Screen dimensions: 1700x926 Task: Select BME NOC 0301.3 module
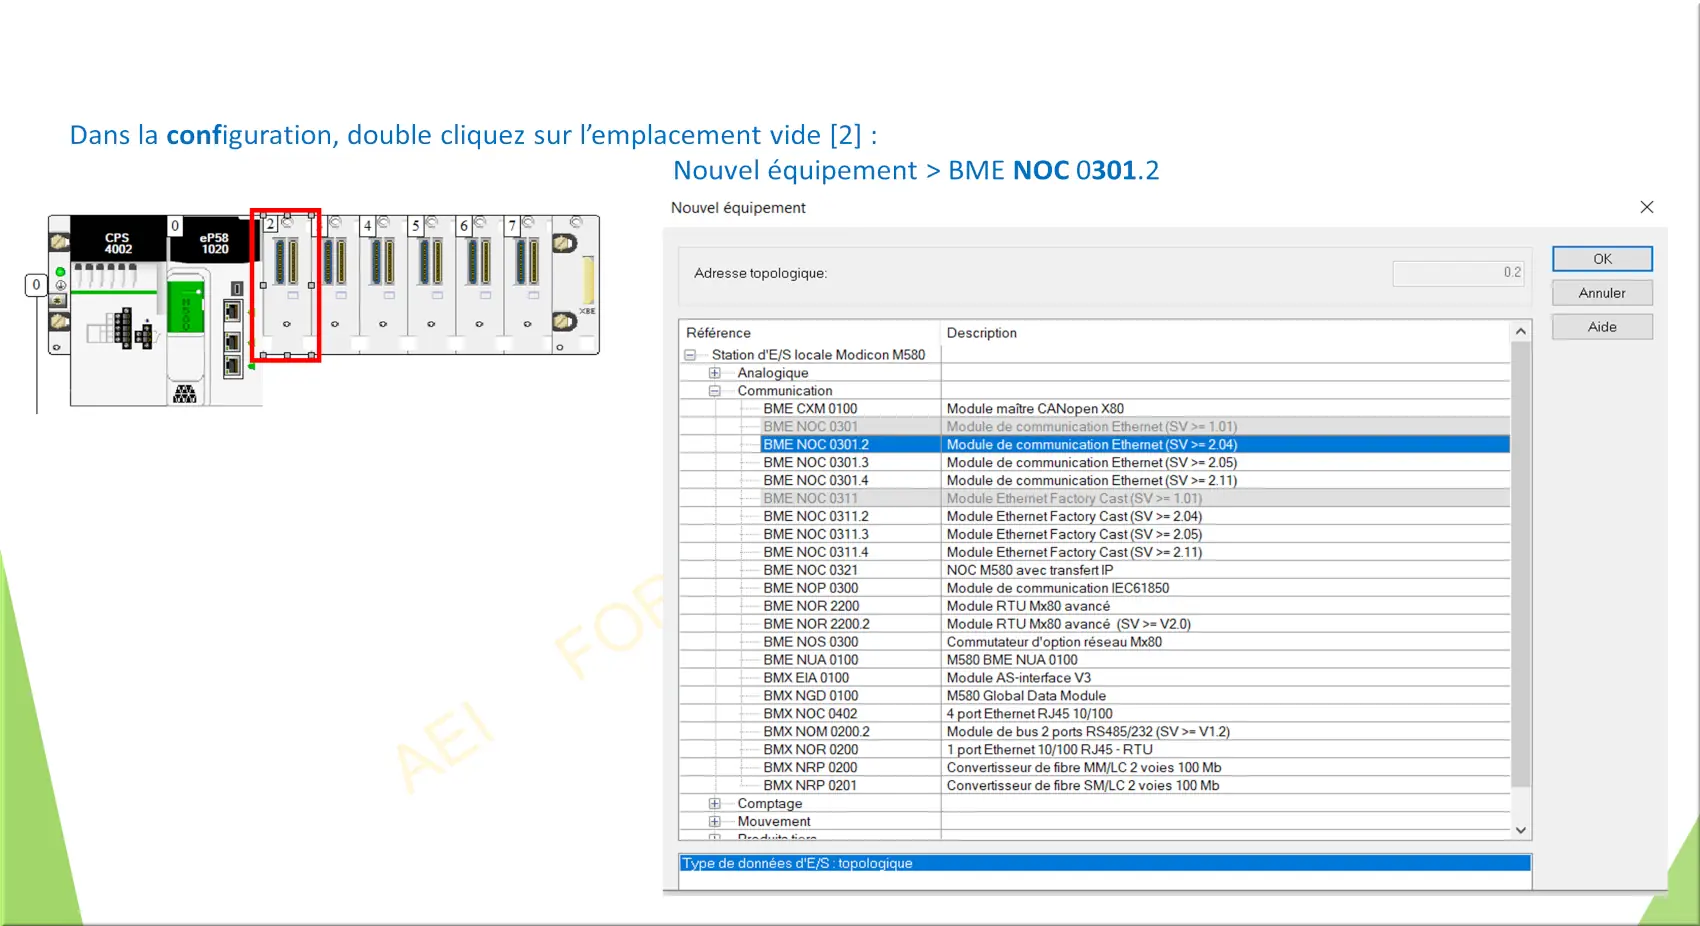click(816, 463)
